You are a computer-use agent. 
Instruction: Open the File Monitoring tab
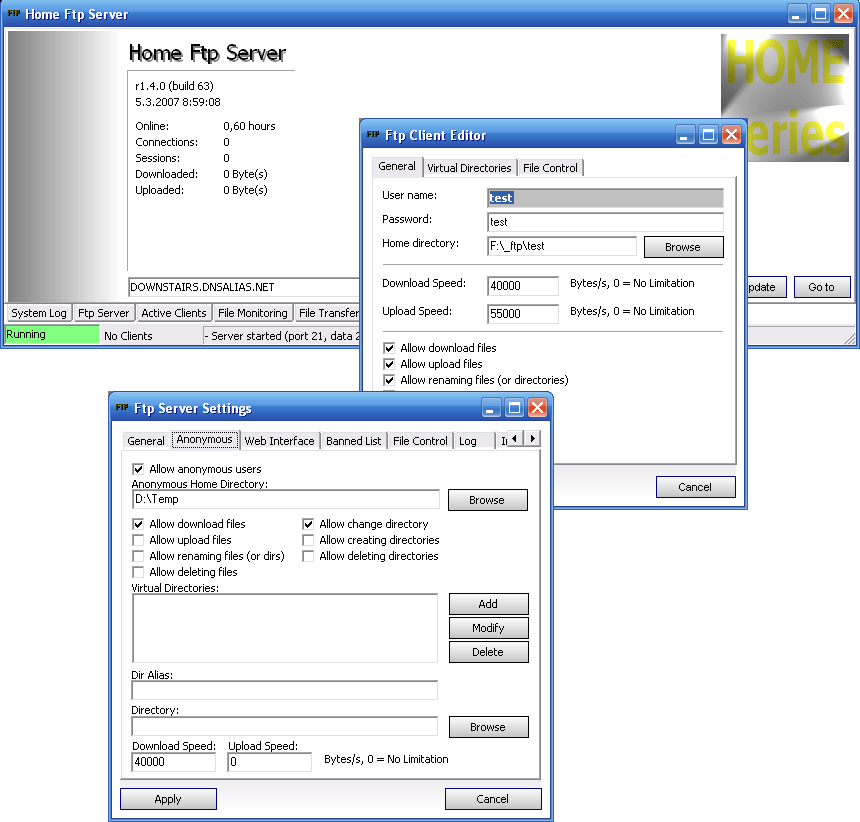(x=252, y=313)
